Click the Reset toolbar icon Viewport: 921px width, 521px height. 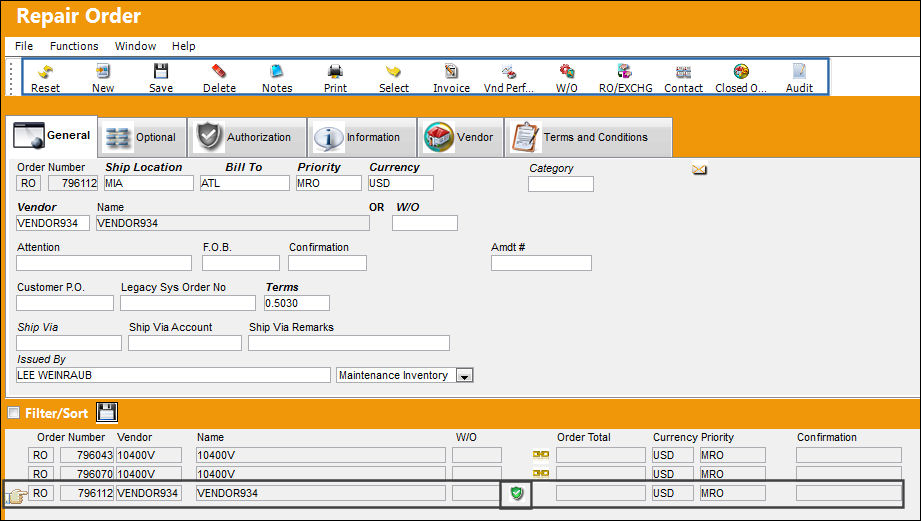45,72
